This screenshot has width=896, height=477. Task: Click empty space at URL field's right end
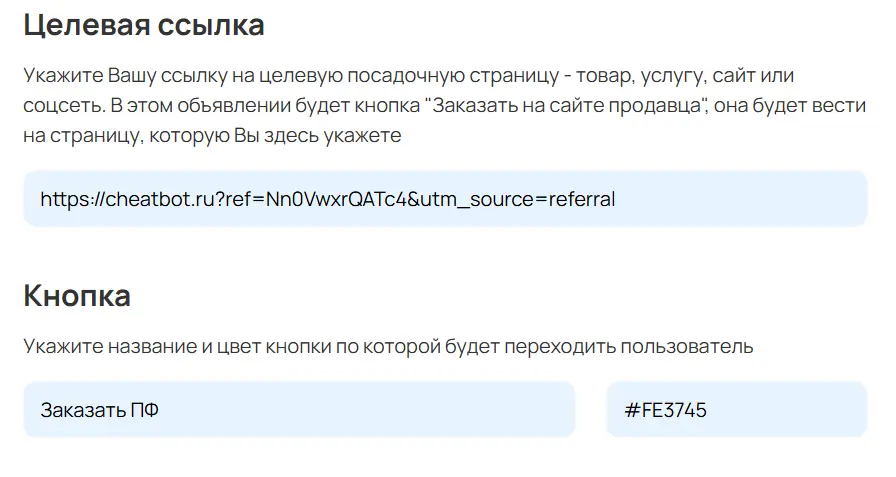[x=760, y=199]
